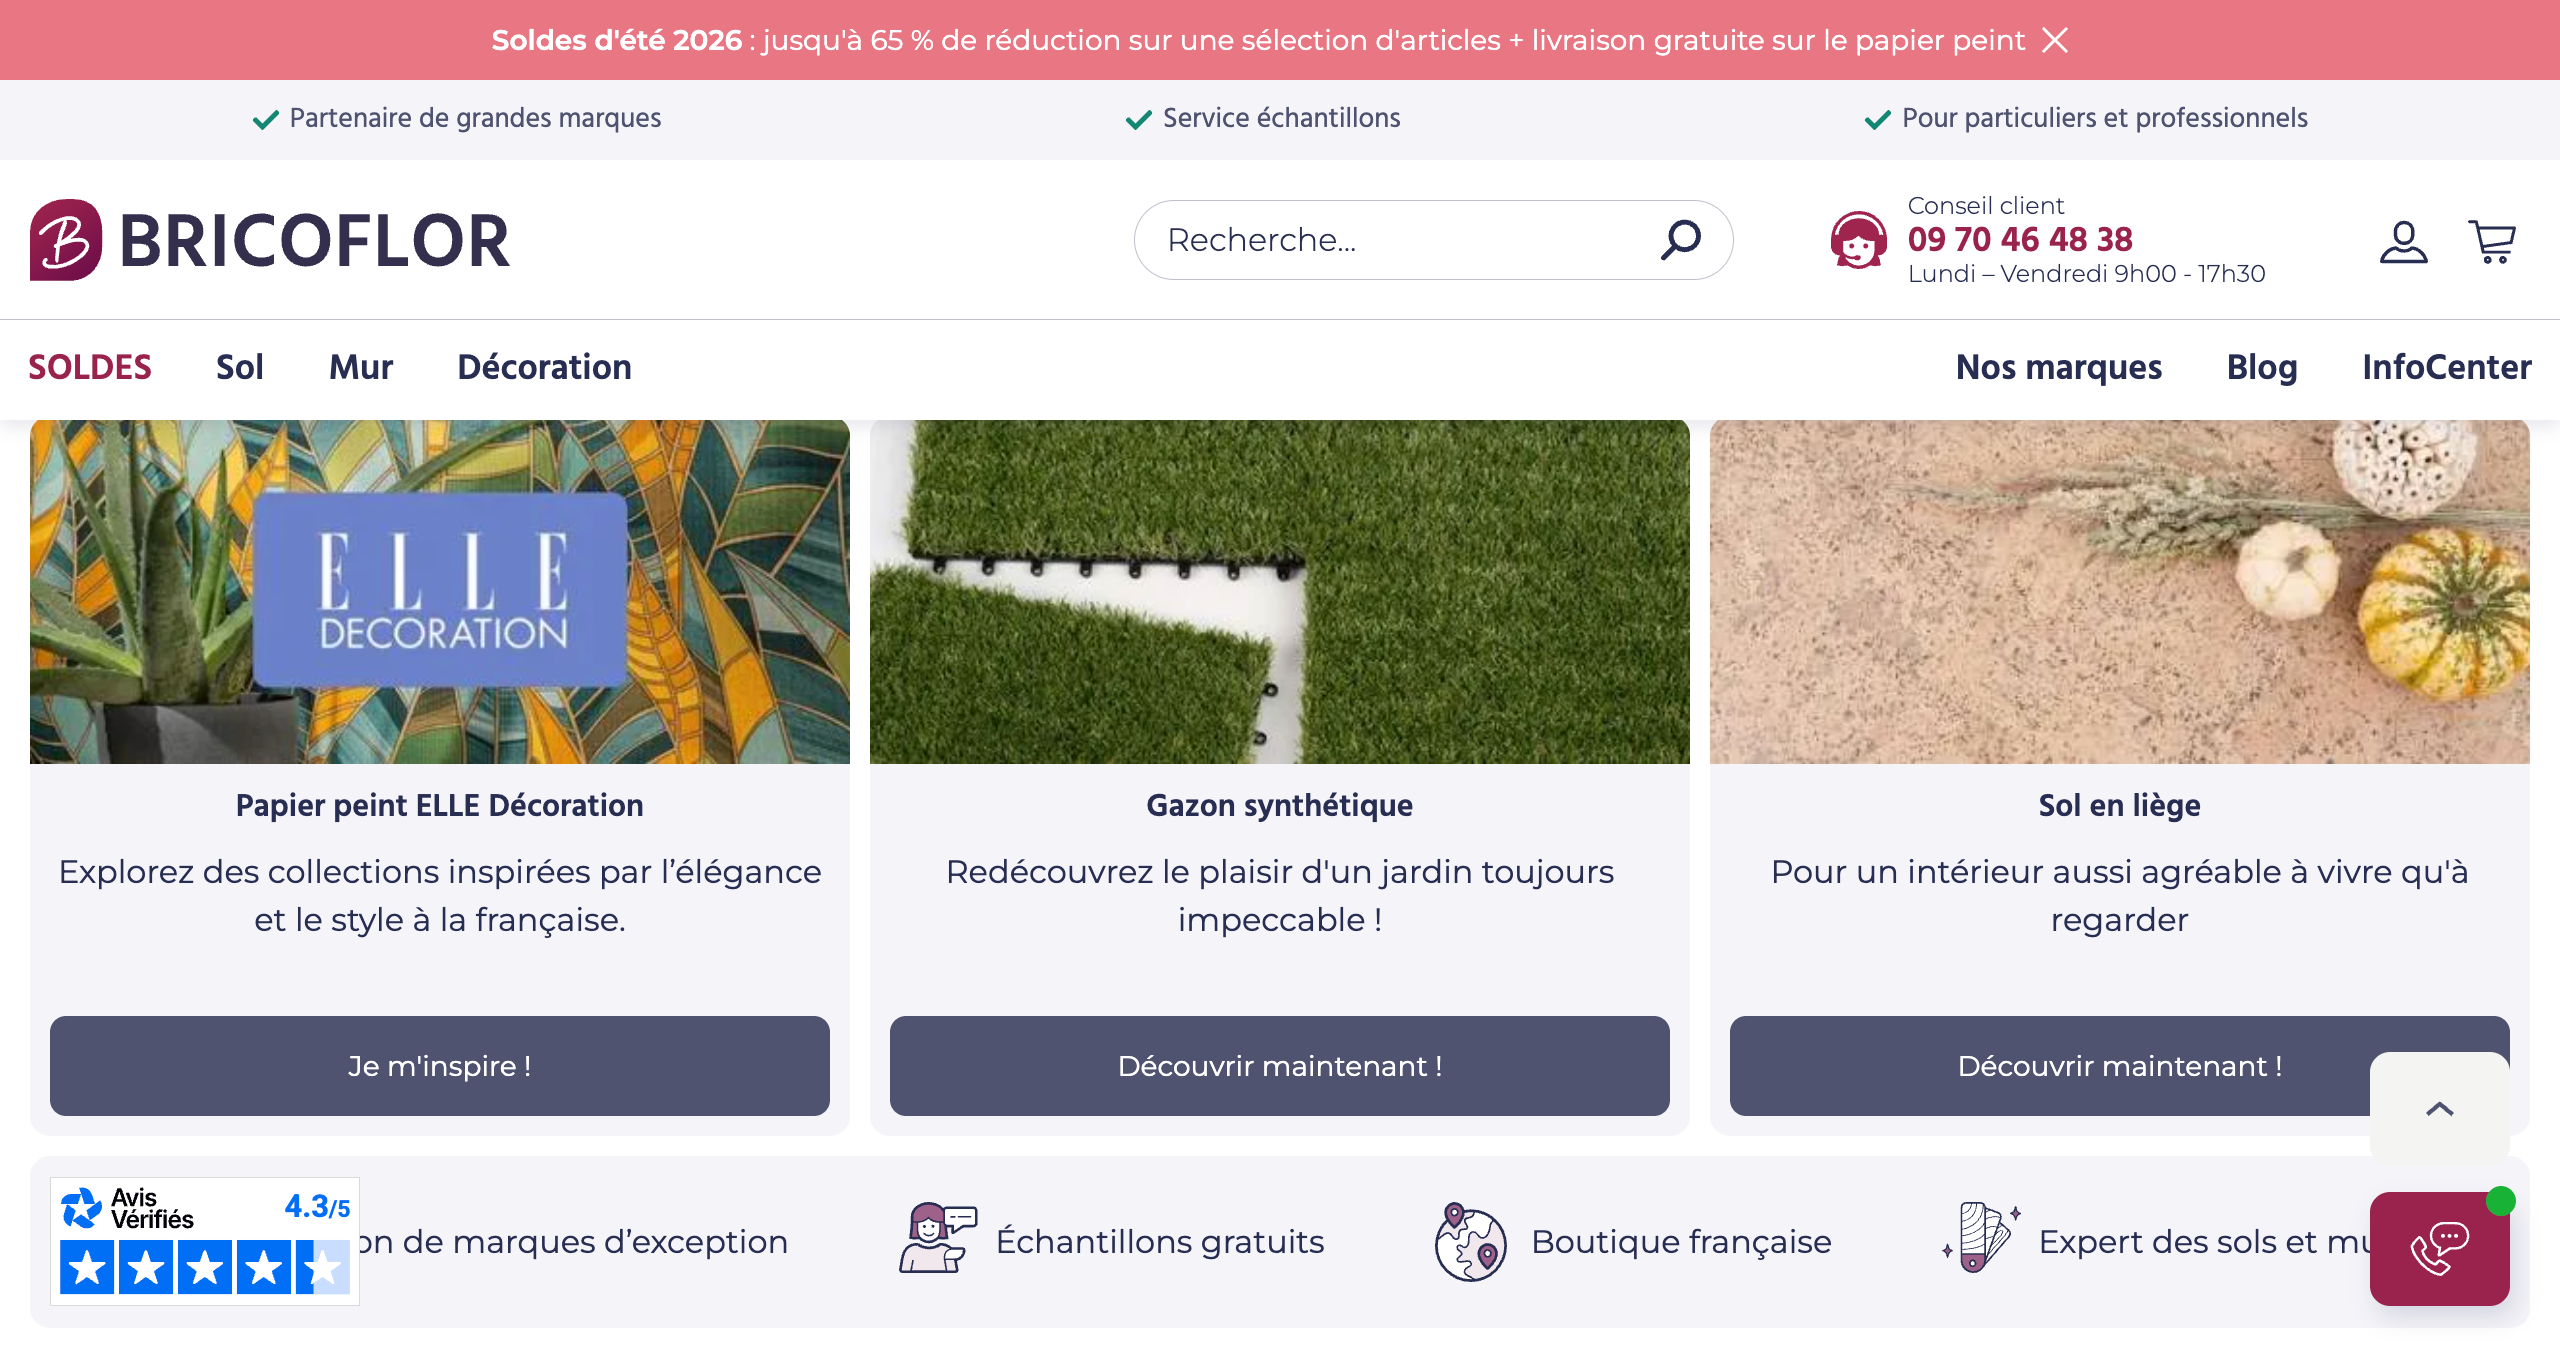Image resolution: width=2560 pixels, height=1356 pixels.
Task: Open Nos marques menu
Action: [x=2059, y=368]
